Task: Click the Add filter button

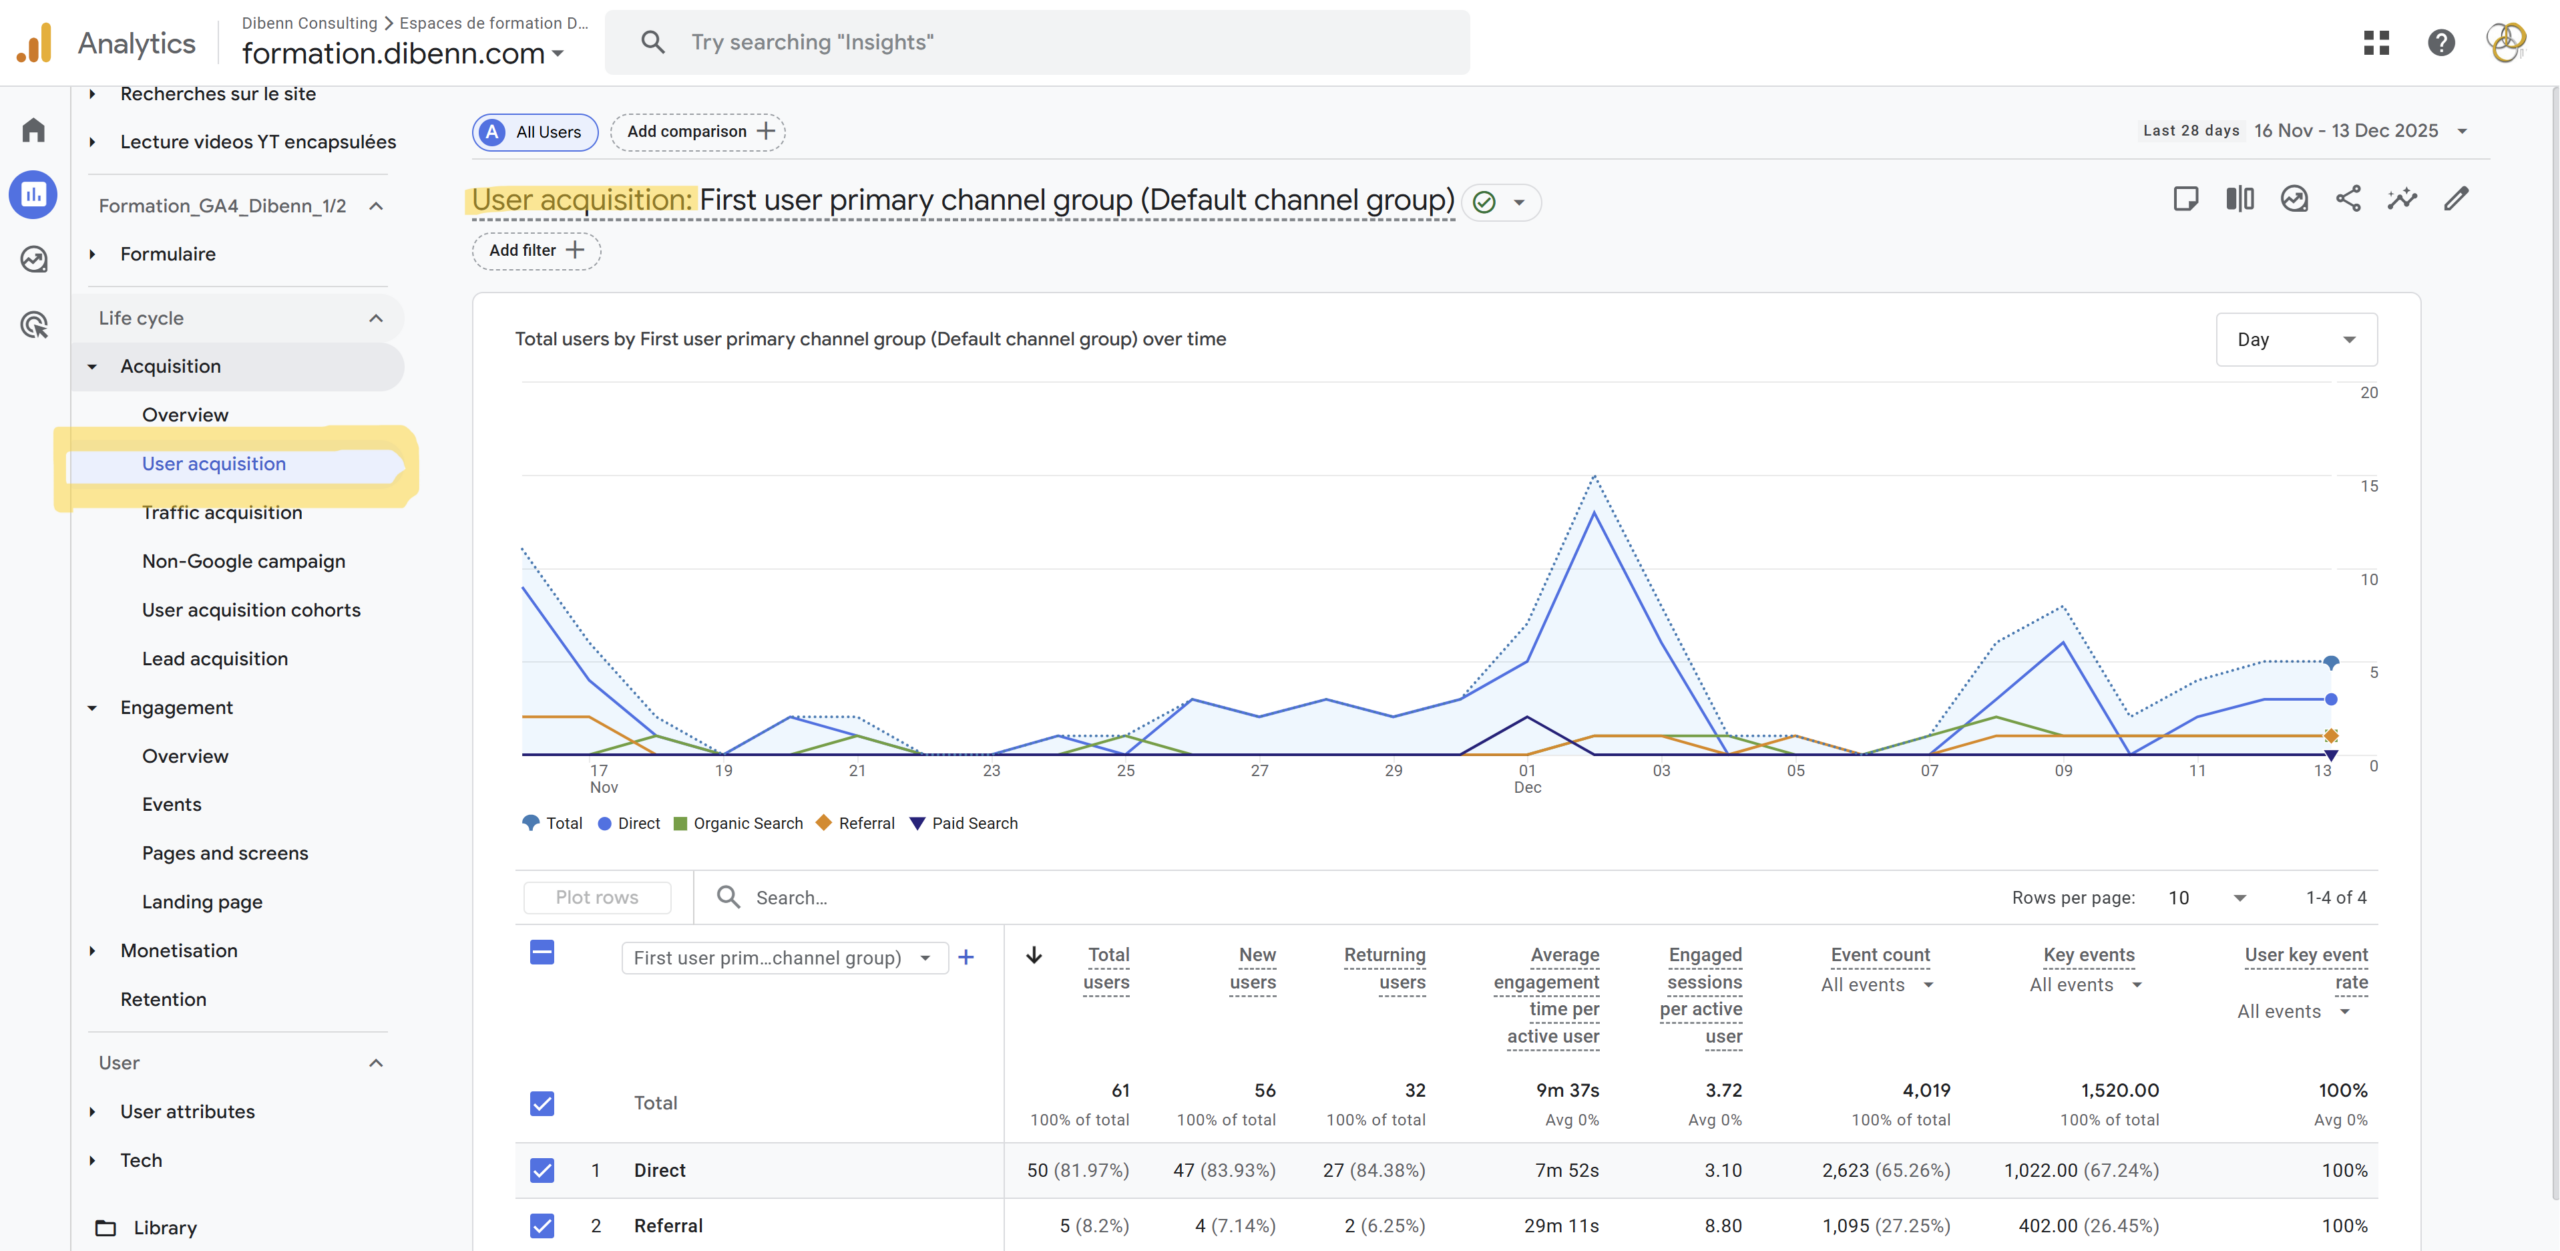Action: (x=536, y=251)
